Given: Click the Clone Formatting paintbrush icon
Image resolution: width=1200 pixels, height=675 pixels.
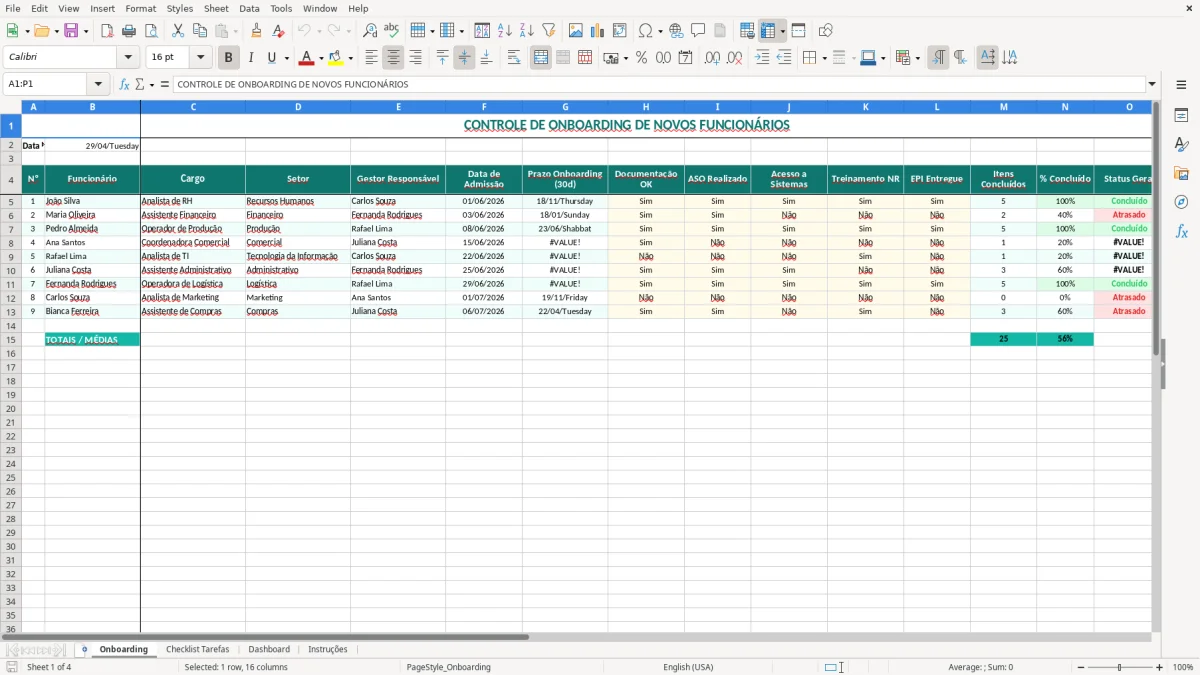Looking at the screenshot, I should pyautogui.click(x=257, y=31).
